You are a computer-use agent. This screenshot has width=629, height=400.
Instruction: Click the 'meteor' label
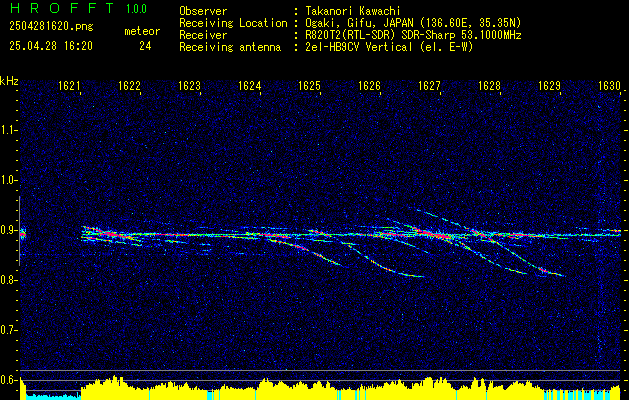pos(142,31)
